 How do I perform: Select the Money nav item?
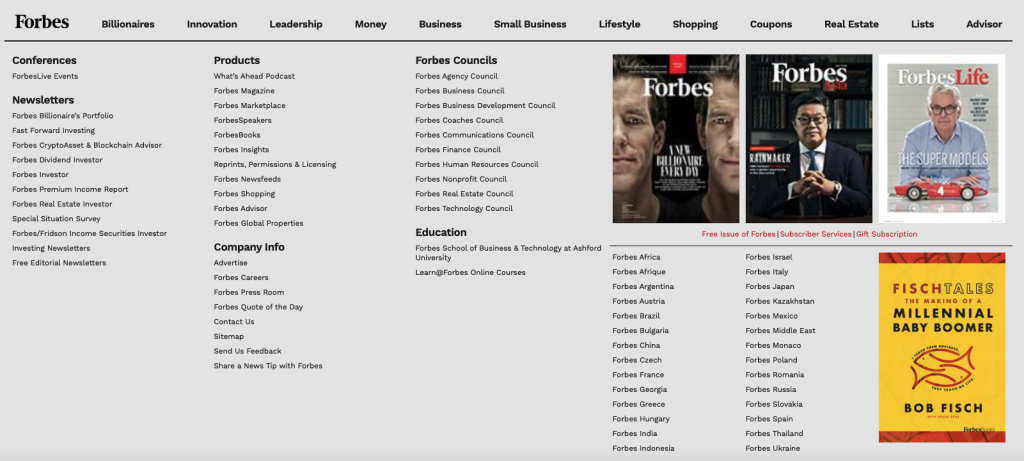coord(370,24)
